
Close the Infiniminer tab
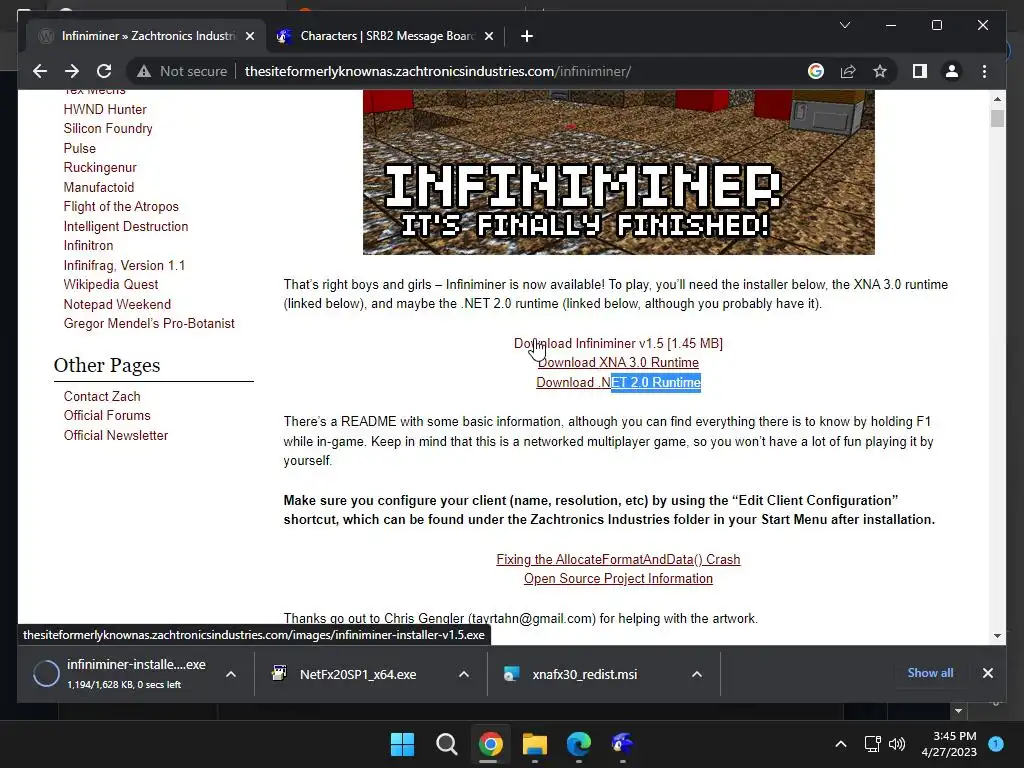[249, 36]
